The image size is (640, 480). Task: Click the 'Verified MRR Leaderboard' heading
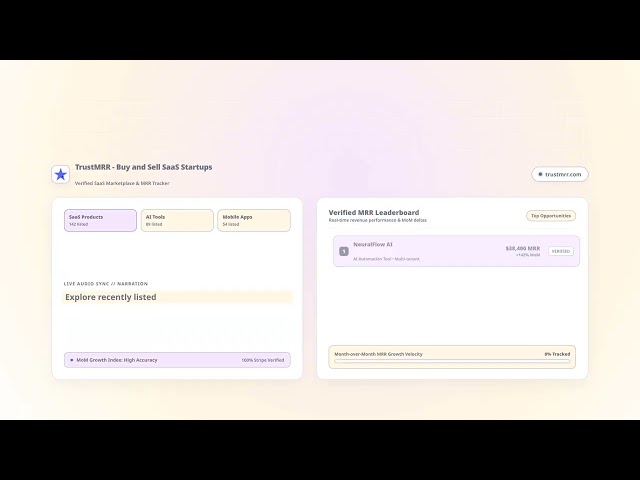[x=374, y=212]
